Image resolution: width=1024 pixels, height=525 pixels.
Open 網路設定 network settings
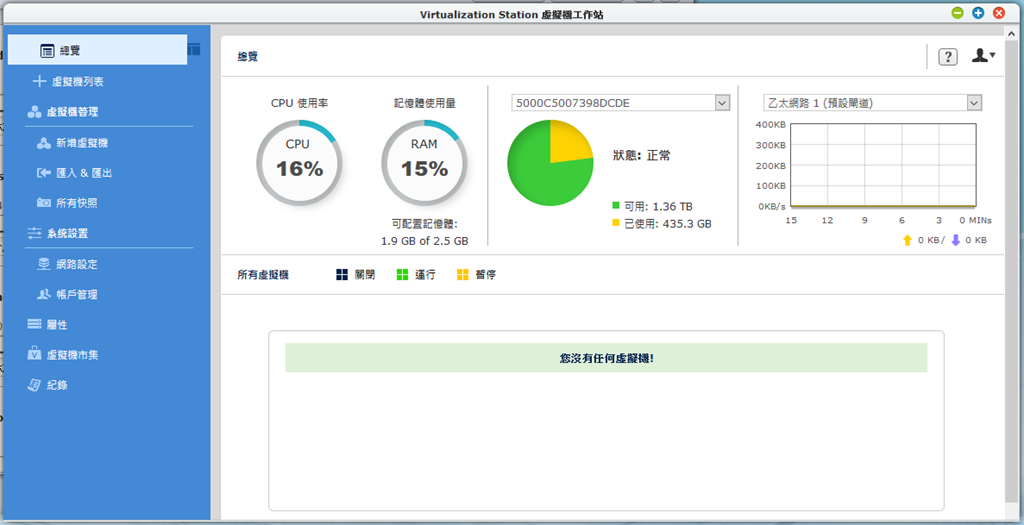77,264
